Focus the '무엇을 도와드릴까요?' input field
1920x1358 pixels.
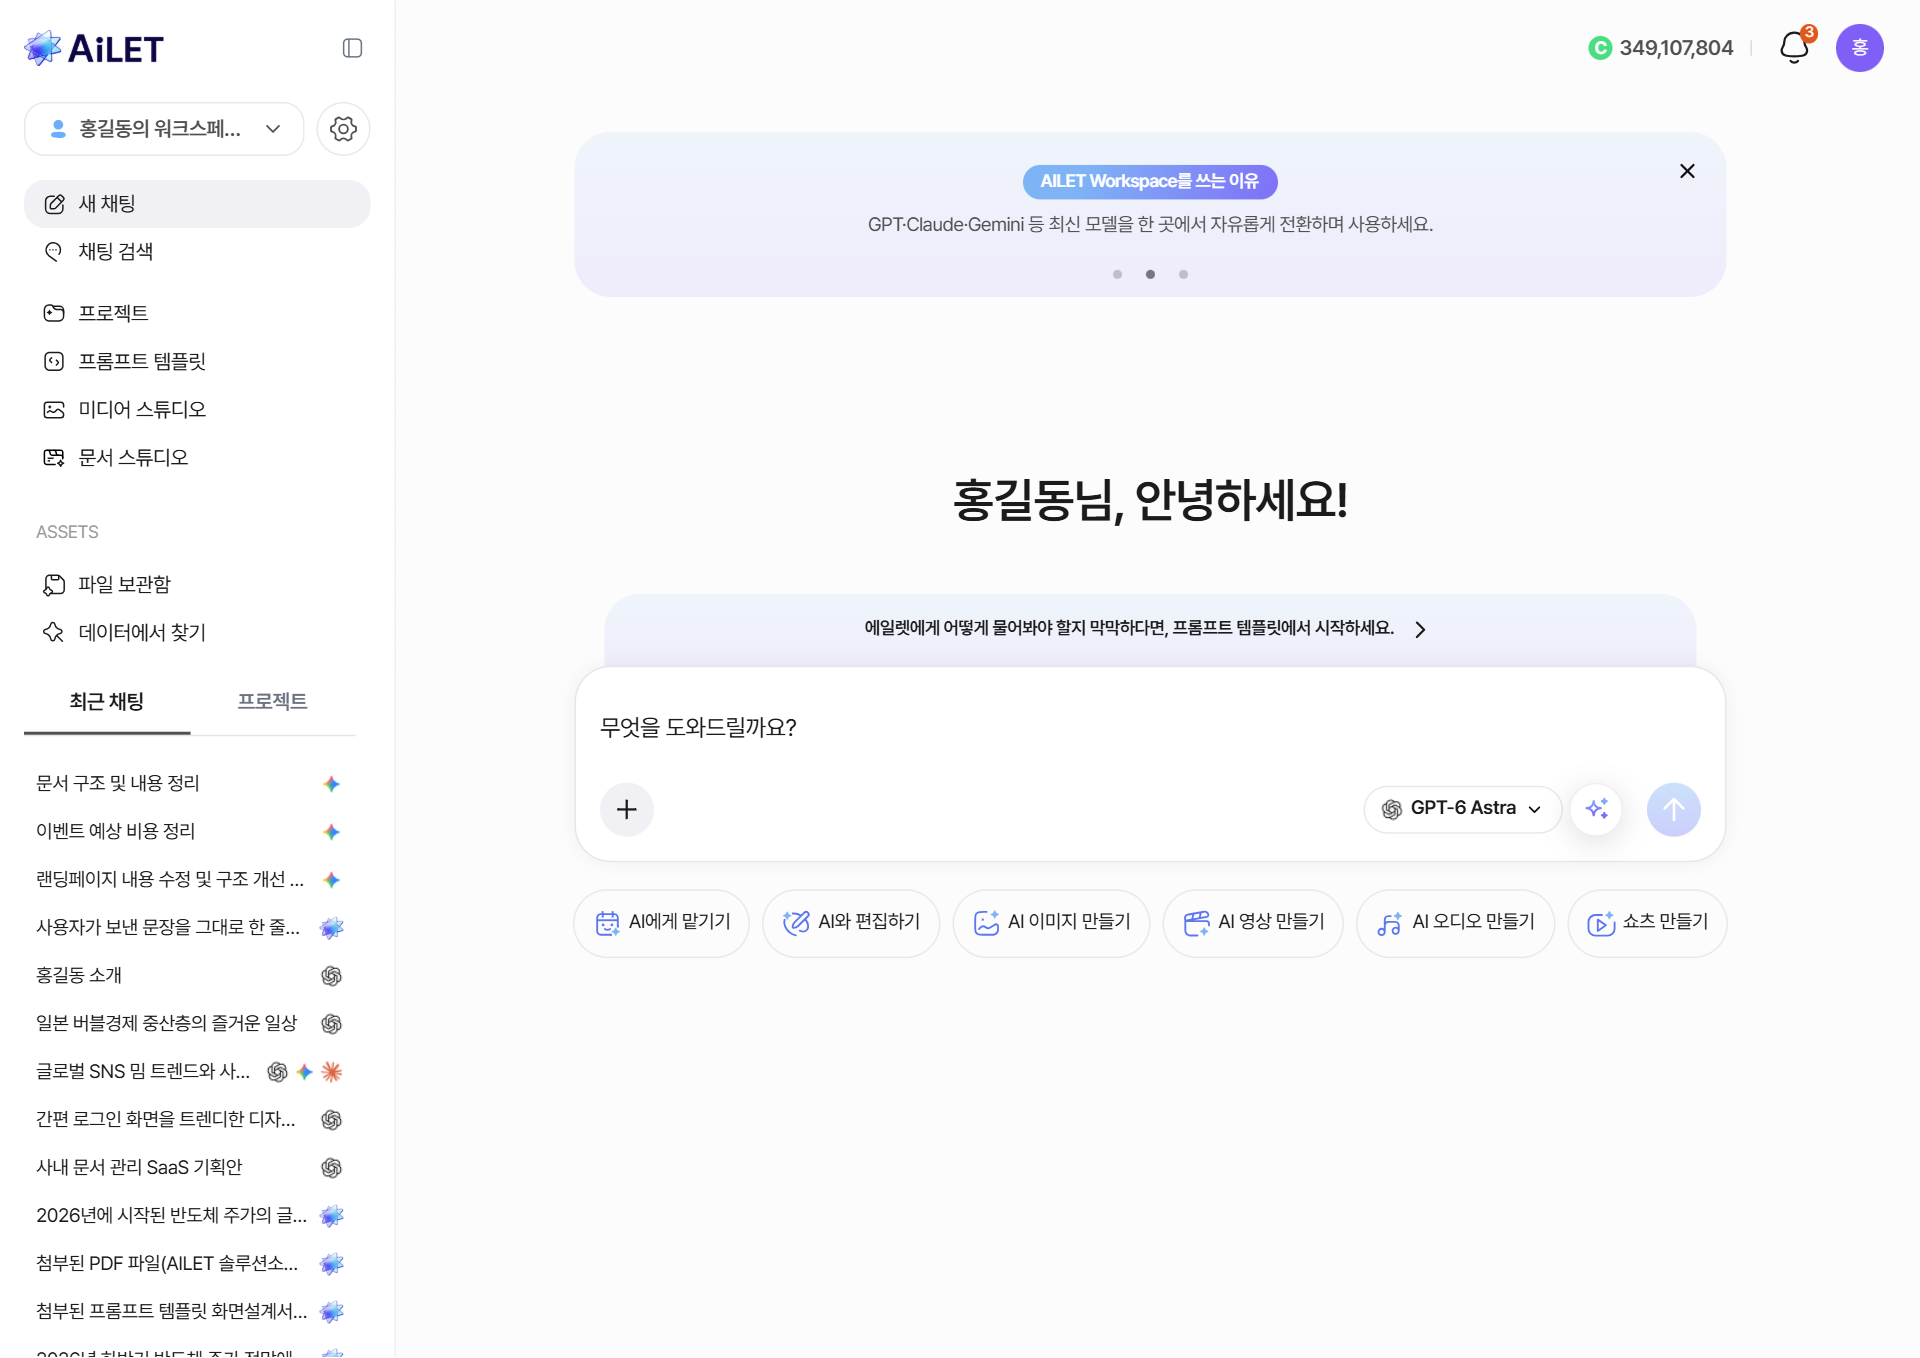click(1150, 728)
